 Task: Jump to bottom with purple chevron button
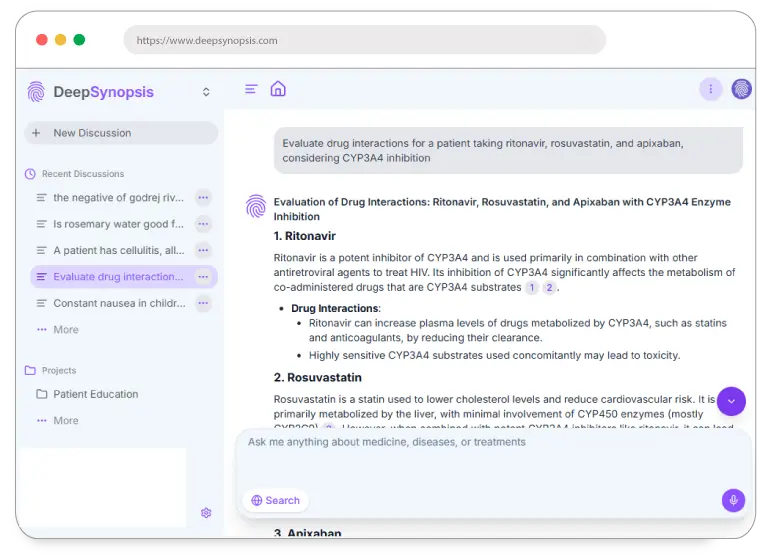click(731, 401)
